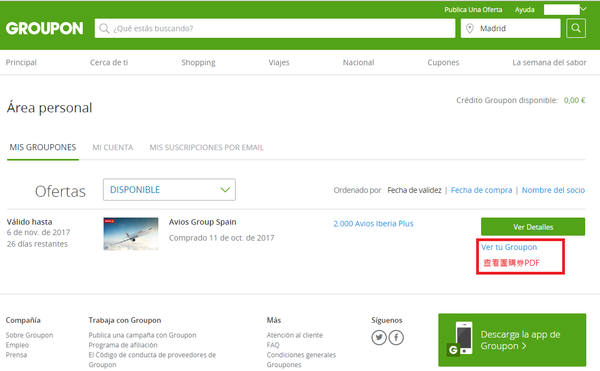Open La semana del sabor menu
600x371 pixels.
(549, 62)
